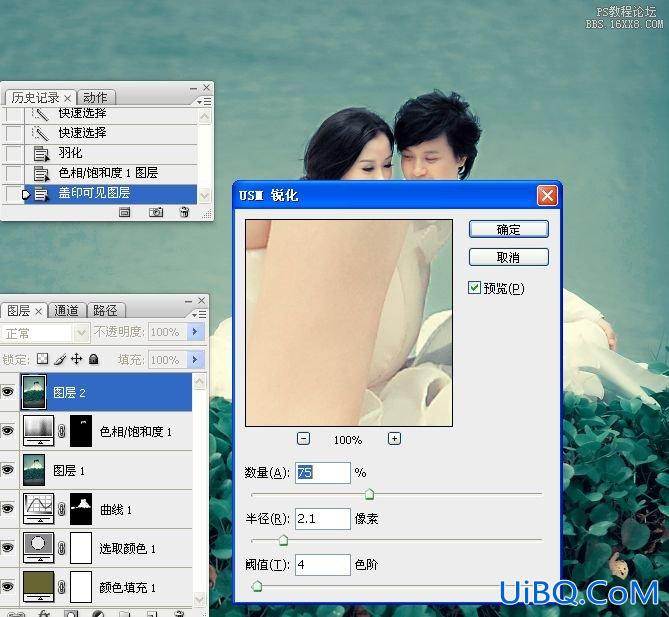Viewport: 669px width, 617px height.
Task: Click link icon on 曲线 1 layer
Action: 62,509
